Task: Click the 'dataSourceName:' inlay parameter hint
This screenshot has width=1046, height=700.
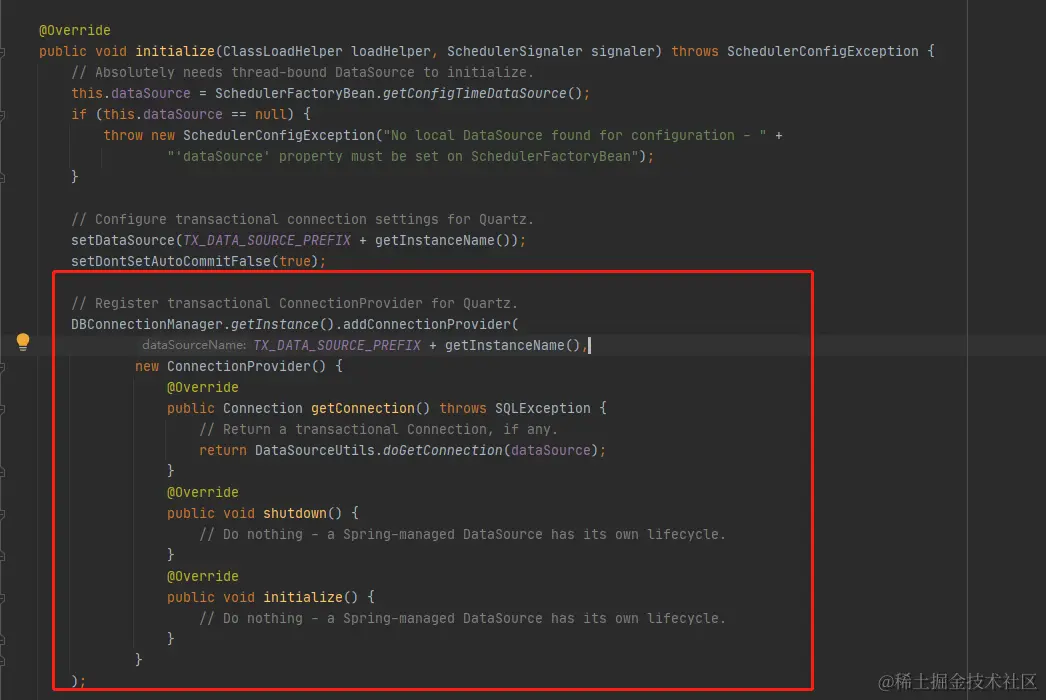Action: click(x=193, y=345)
